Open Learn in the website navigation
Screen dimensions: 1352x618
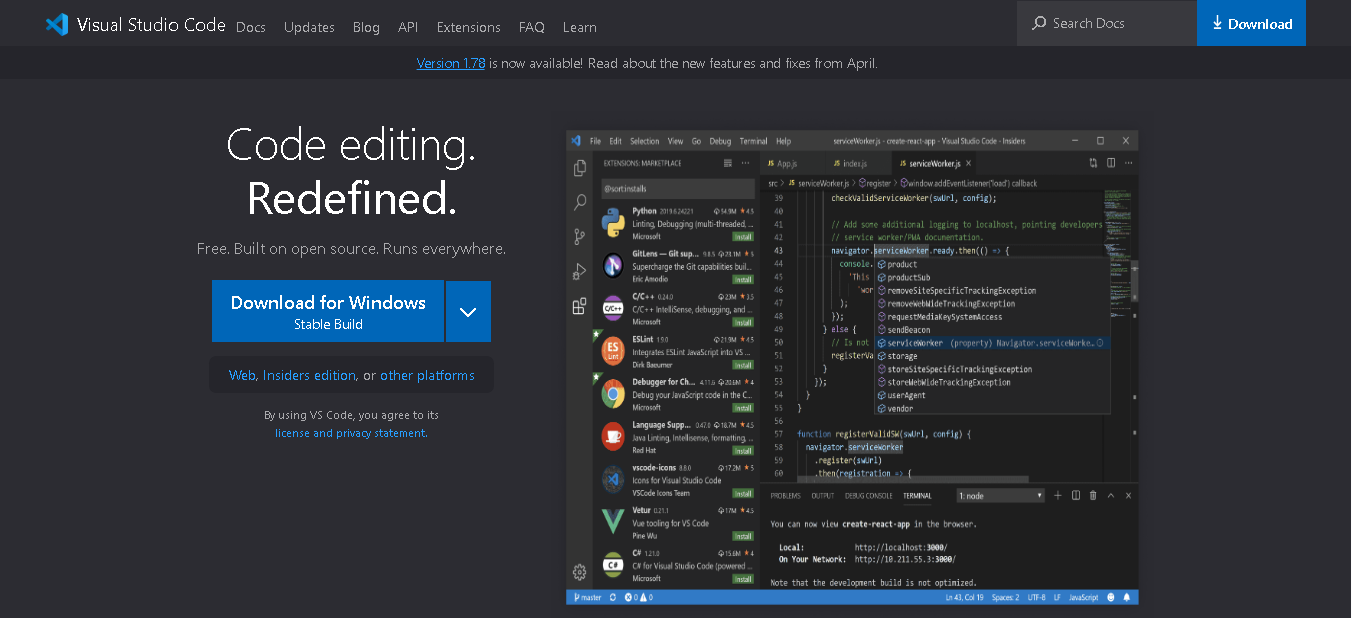[x=580, y=27]
